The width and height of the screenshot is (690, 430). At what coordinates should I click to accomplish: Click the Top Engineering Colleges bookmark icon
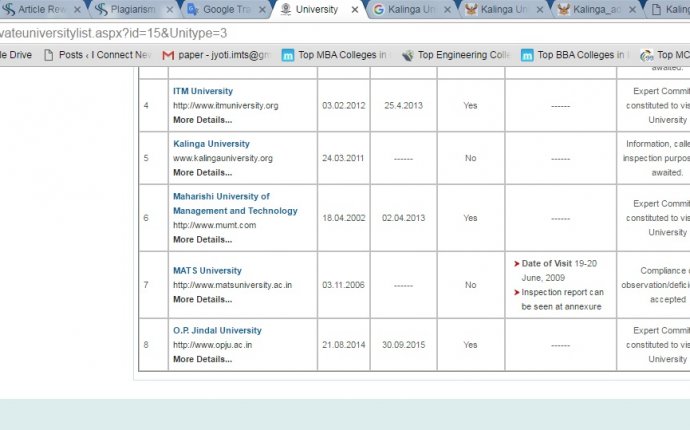(408, 55)
